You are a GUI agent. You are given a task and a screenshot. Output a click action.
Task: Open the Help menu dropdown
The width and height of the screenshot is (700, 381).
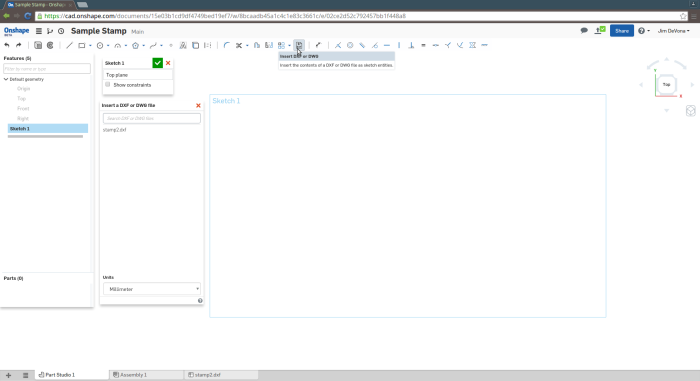[643, 31]
